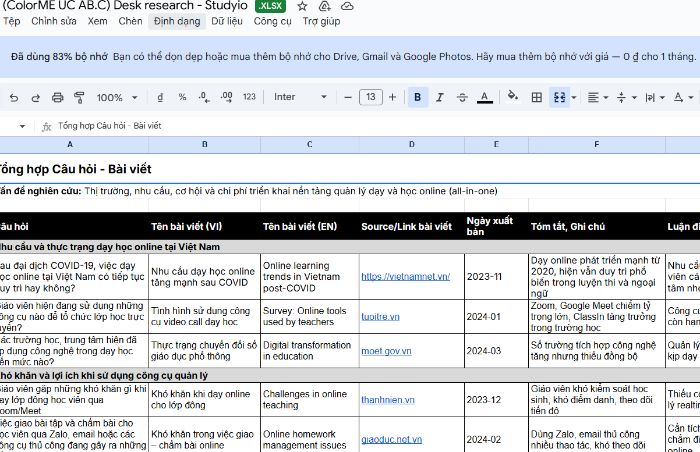Increase font size with plus button
Screen dimensions: 700x452
(392, 97)
